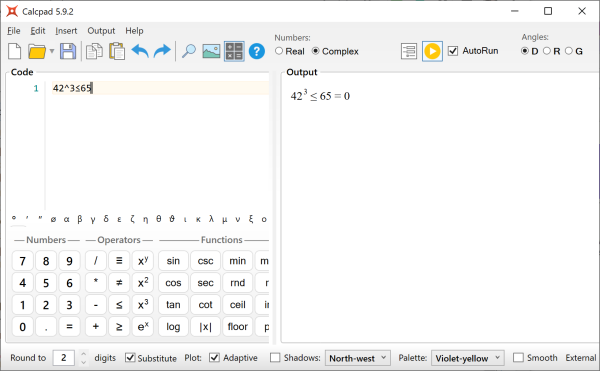Enable the Shadows checkbox
The image size is (600, 371).
pos(275,358)
